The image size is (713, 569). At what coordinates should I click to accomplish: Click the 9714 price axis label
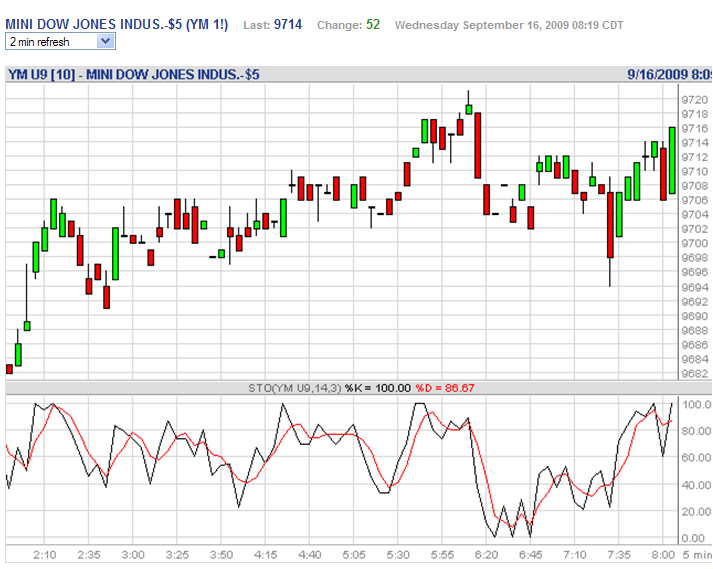tap(694, 143)
